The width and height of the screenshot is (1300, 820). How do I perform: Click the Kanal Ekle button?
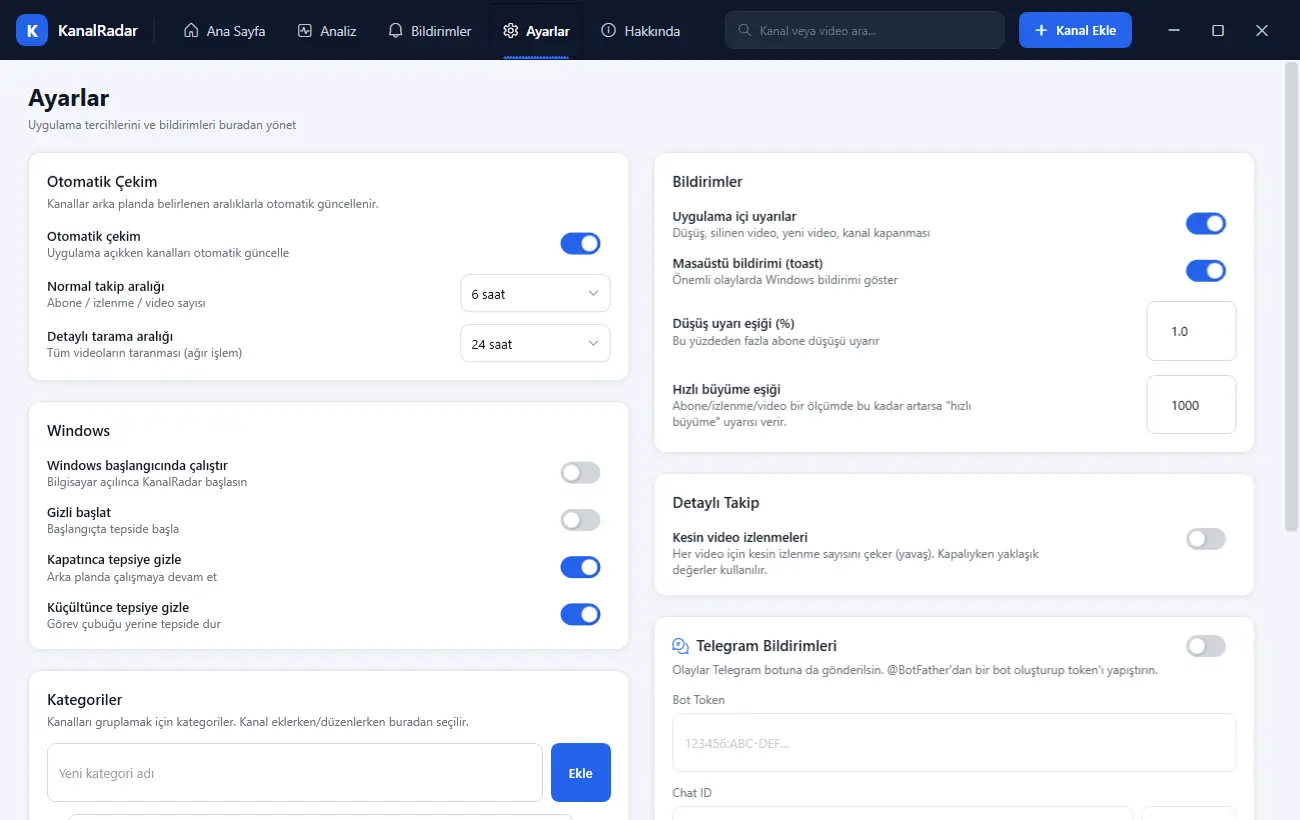(x=1075, y=30)
